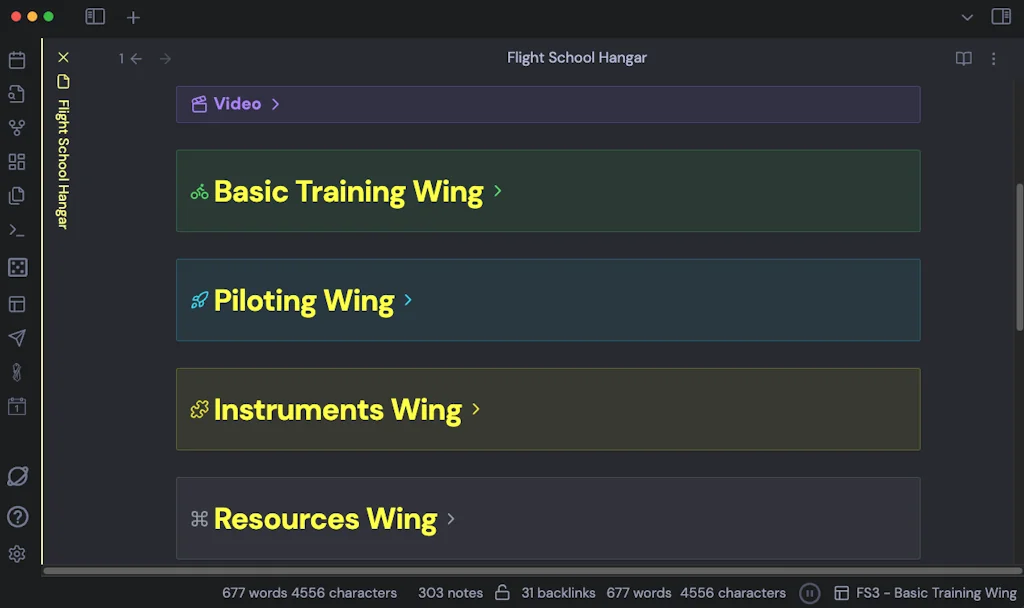Click the publish paper plane icon
The width and height of the screenshot is (1024, 608).
pos(17,338)
